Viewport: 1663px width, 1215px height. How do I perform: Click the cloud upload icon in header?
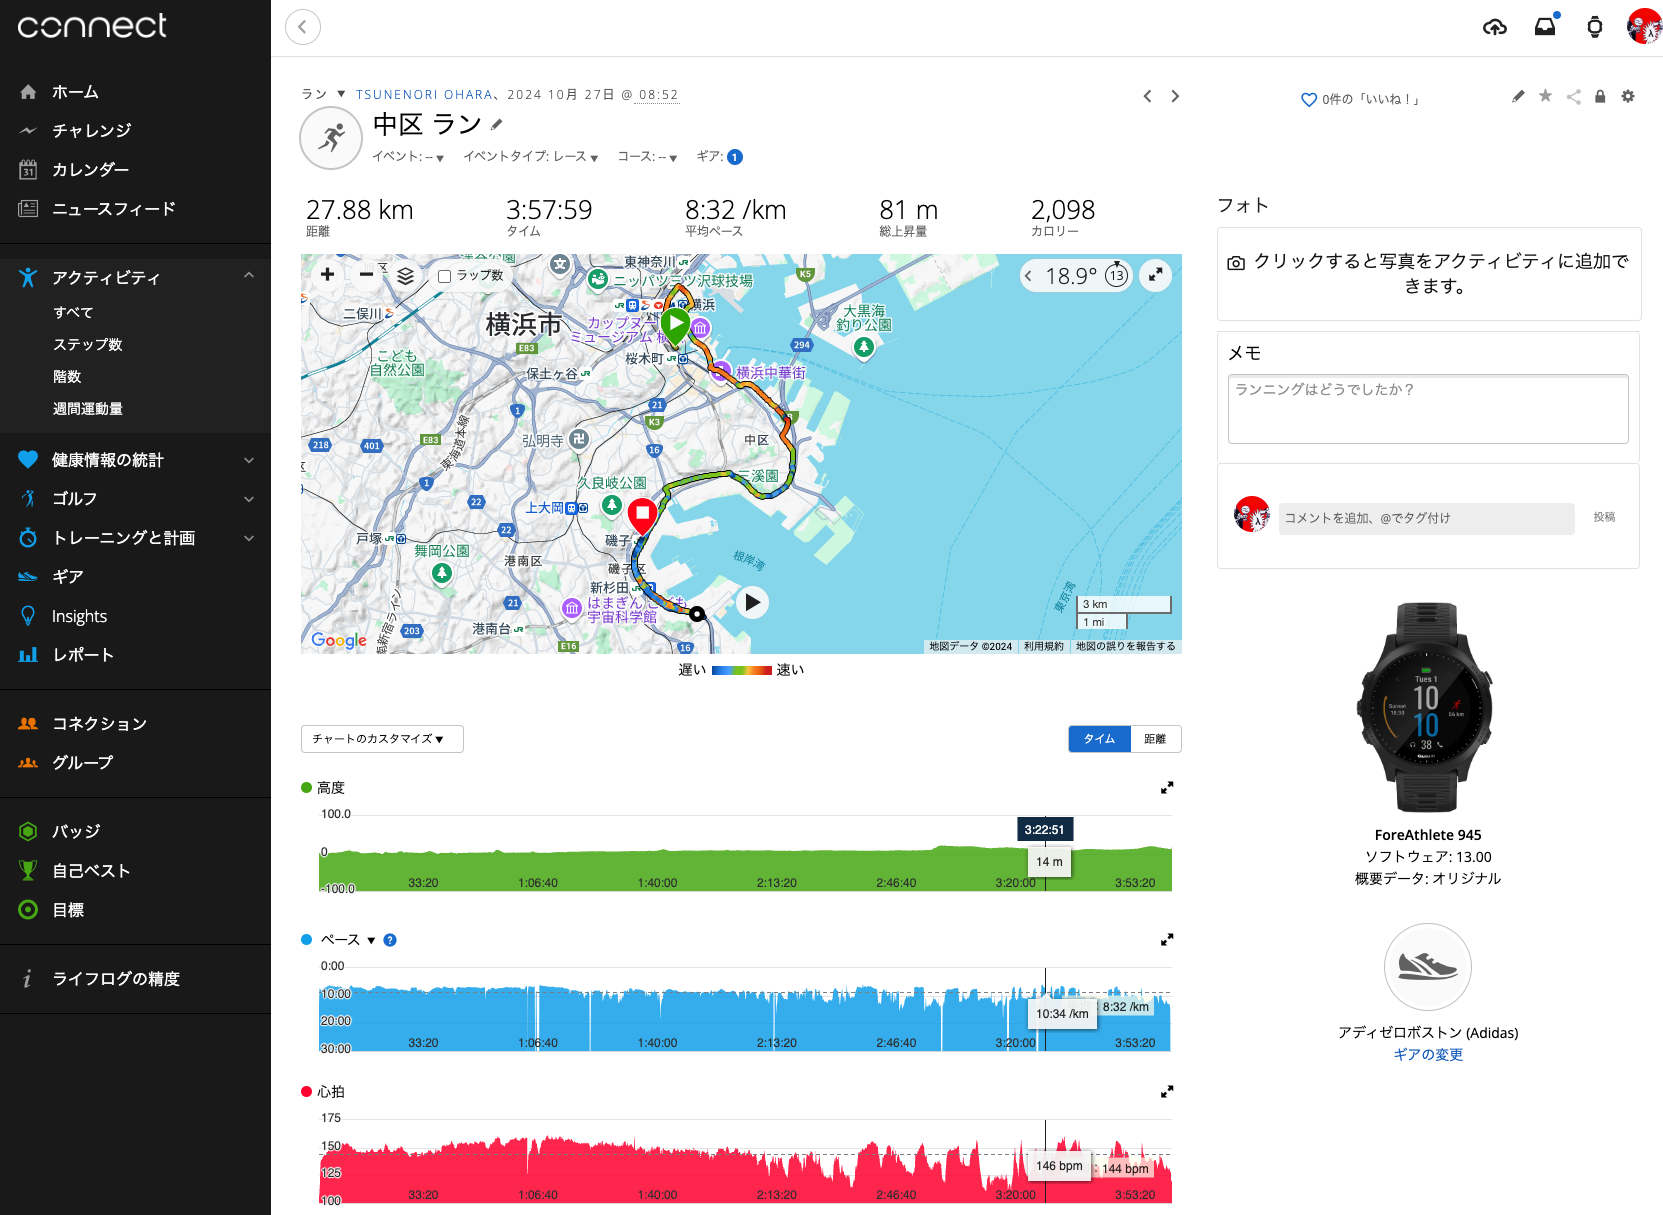tap(1494, 27)
